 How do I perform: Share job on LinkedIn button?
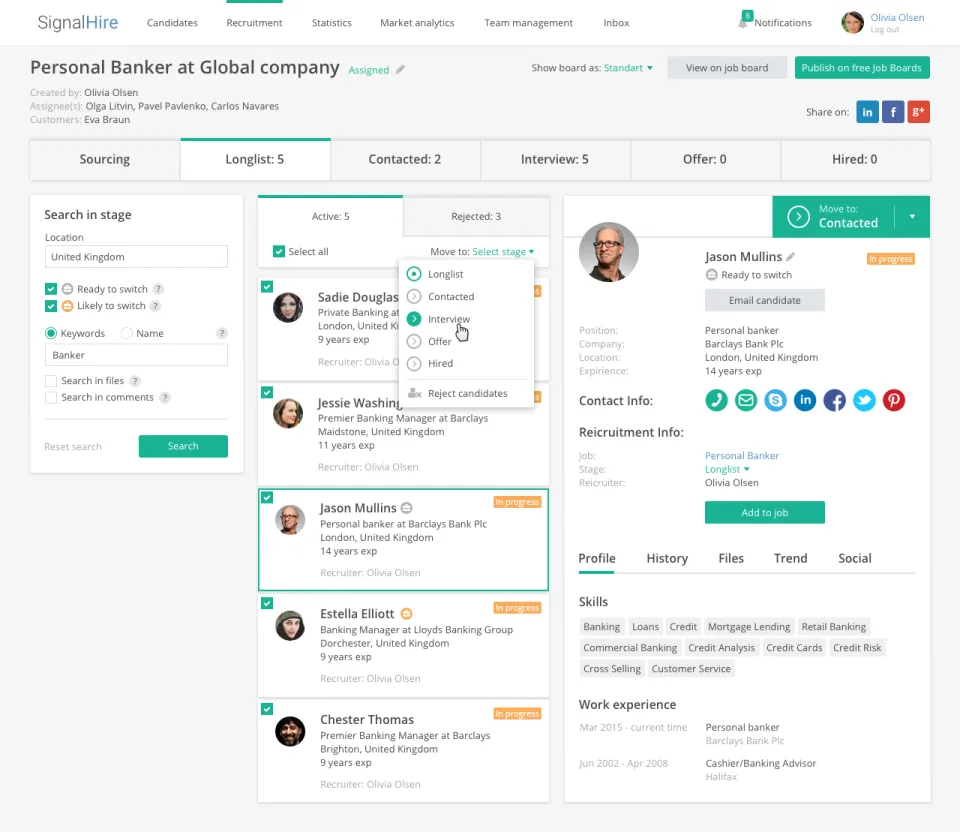867,112
